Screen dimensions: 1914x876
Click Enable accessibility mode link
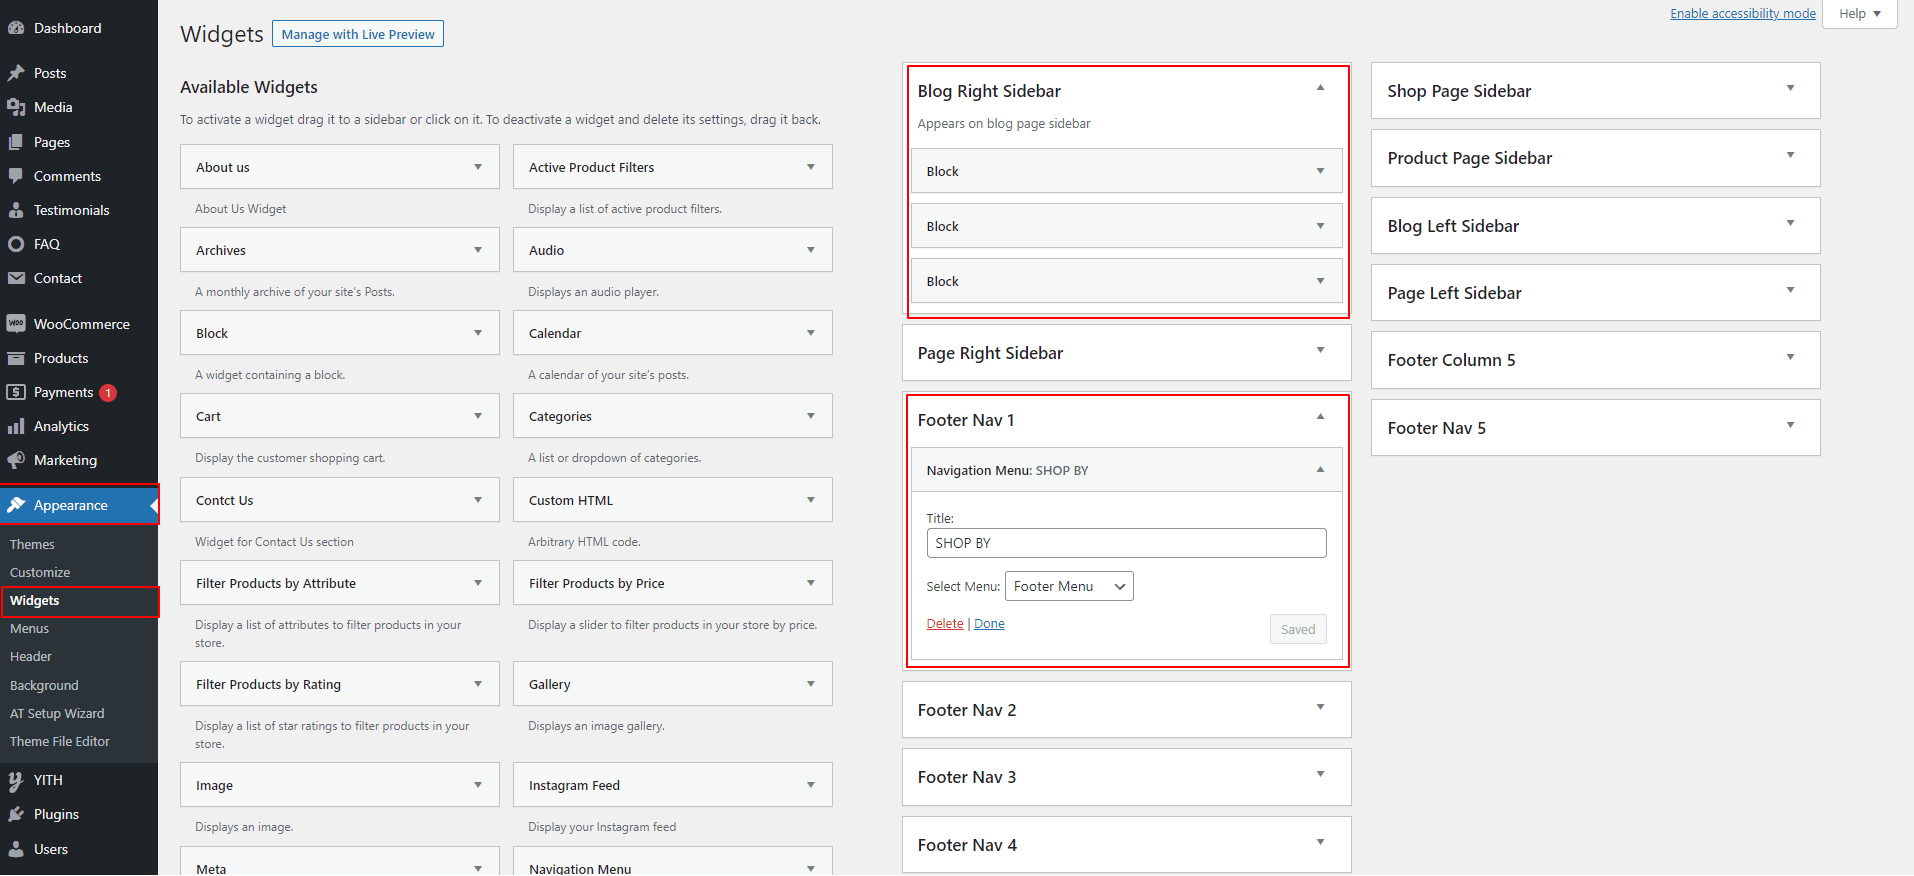(x=1742, y=13)
